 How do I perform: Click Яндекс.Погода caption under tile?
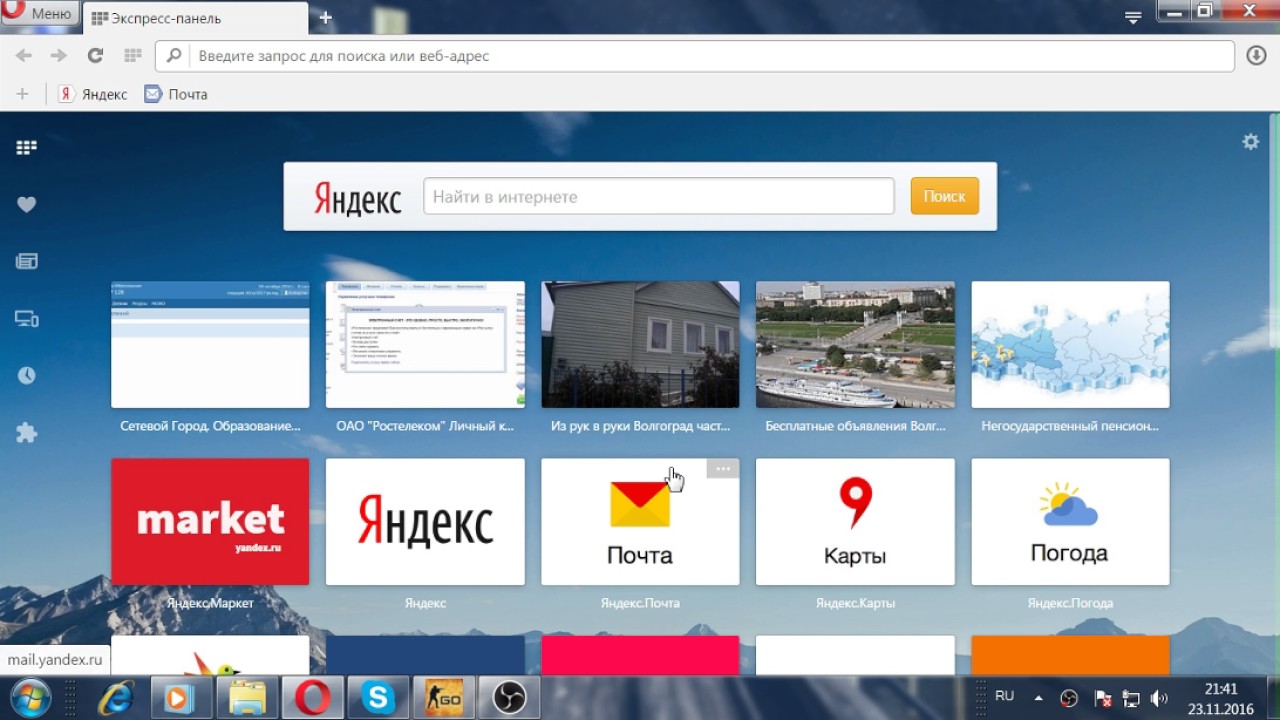point(1070,603)
